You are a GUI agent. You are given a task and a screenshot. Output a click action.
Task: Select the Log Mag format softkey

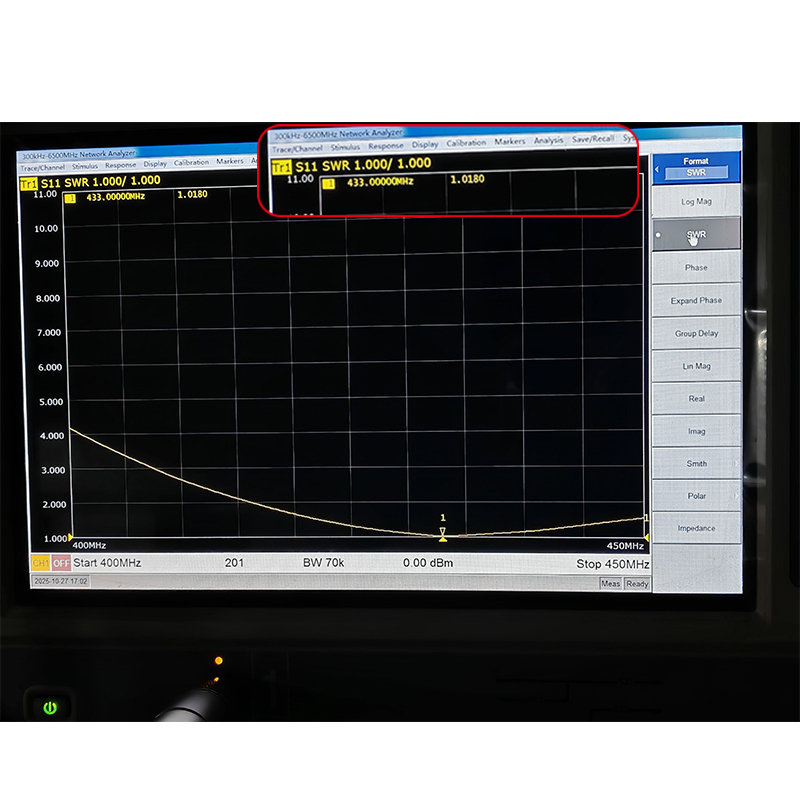tap(696, 202)
